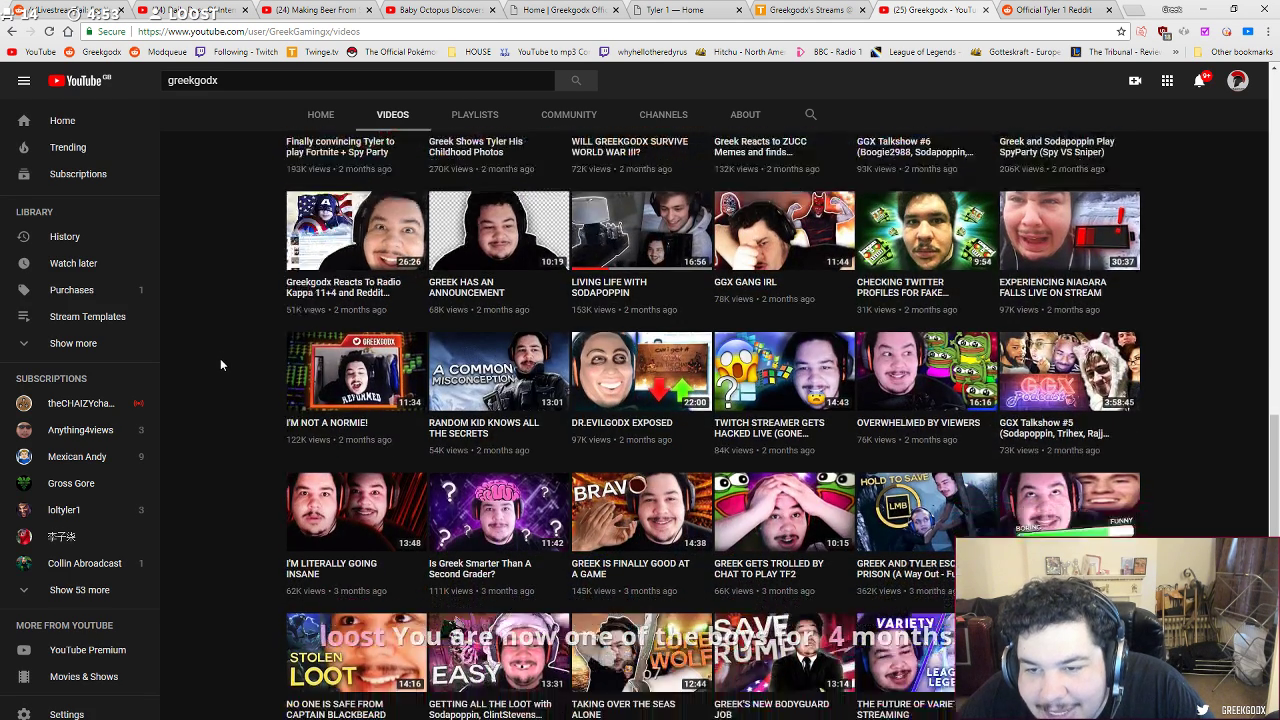
Task: Open the account avatar menu
Action: 1238,81
